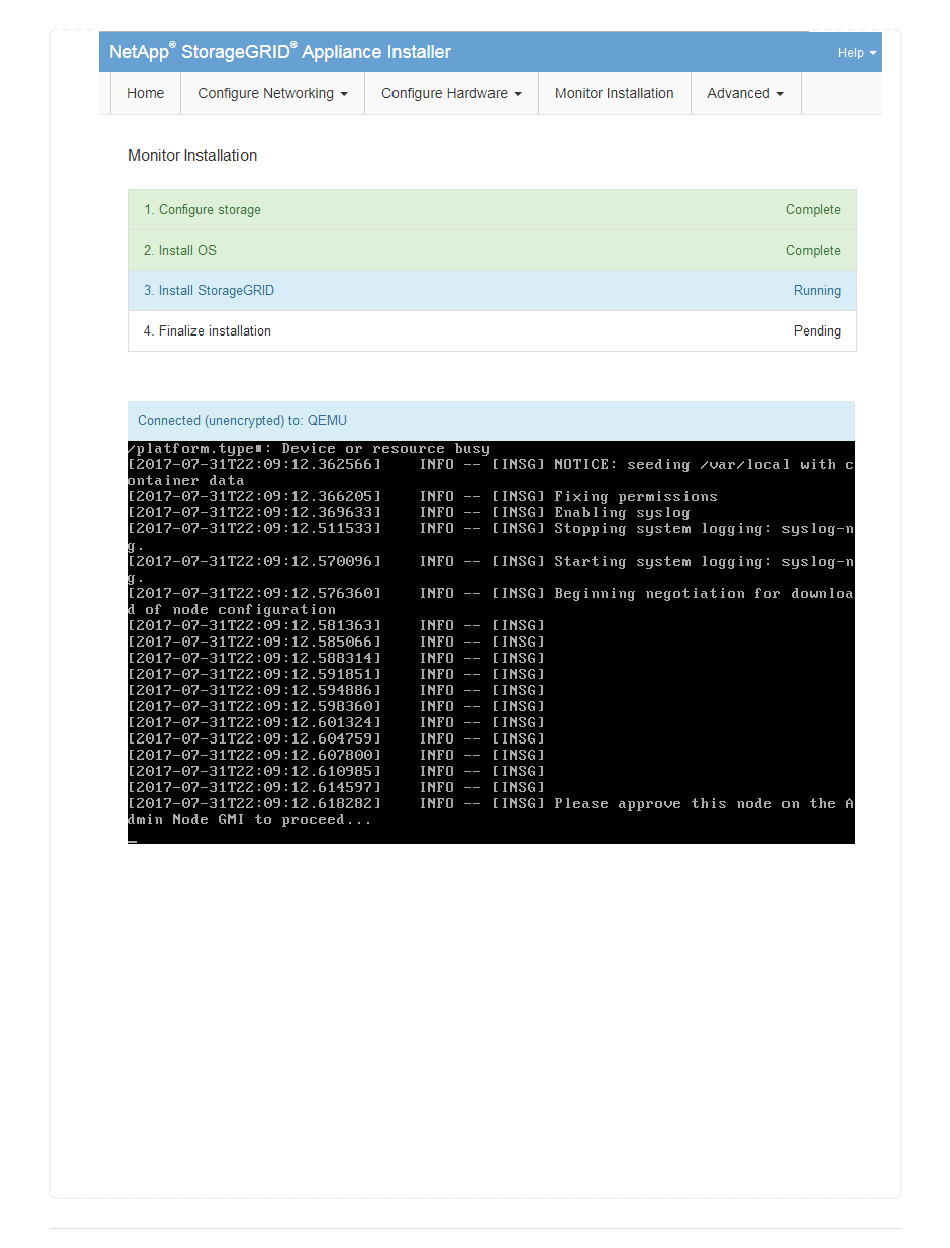Expand the Advanced menu
Viewport: 950px width, 1248px height.
[746, 93]
